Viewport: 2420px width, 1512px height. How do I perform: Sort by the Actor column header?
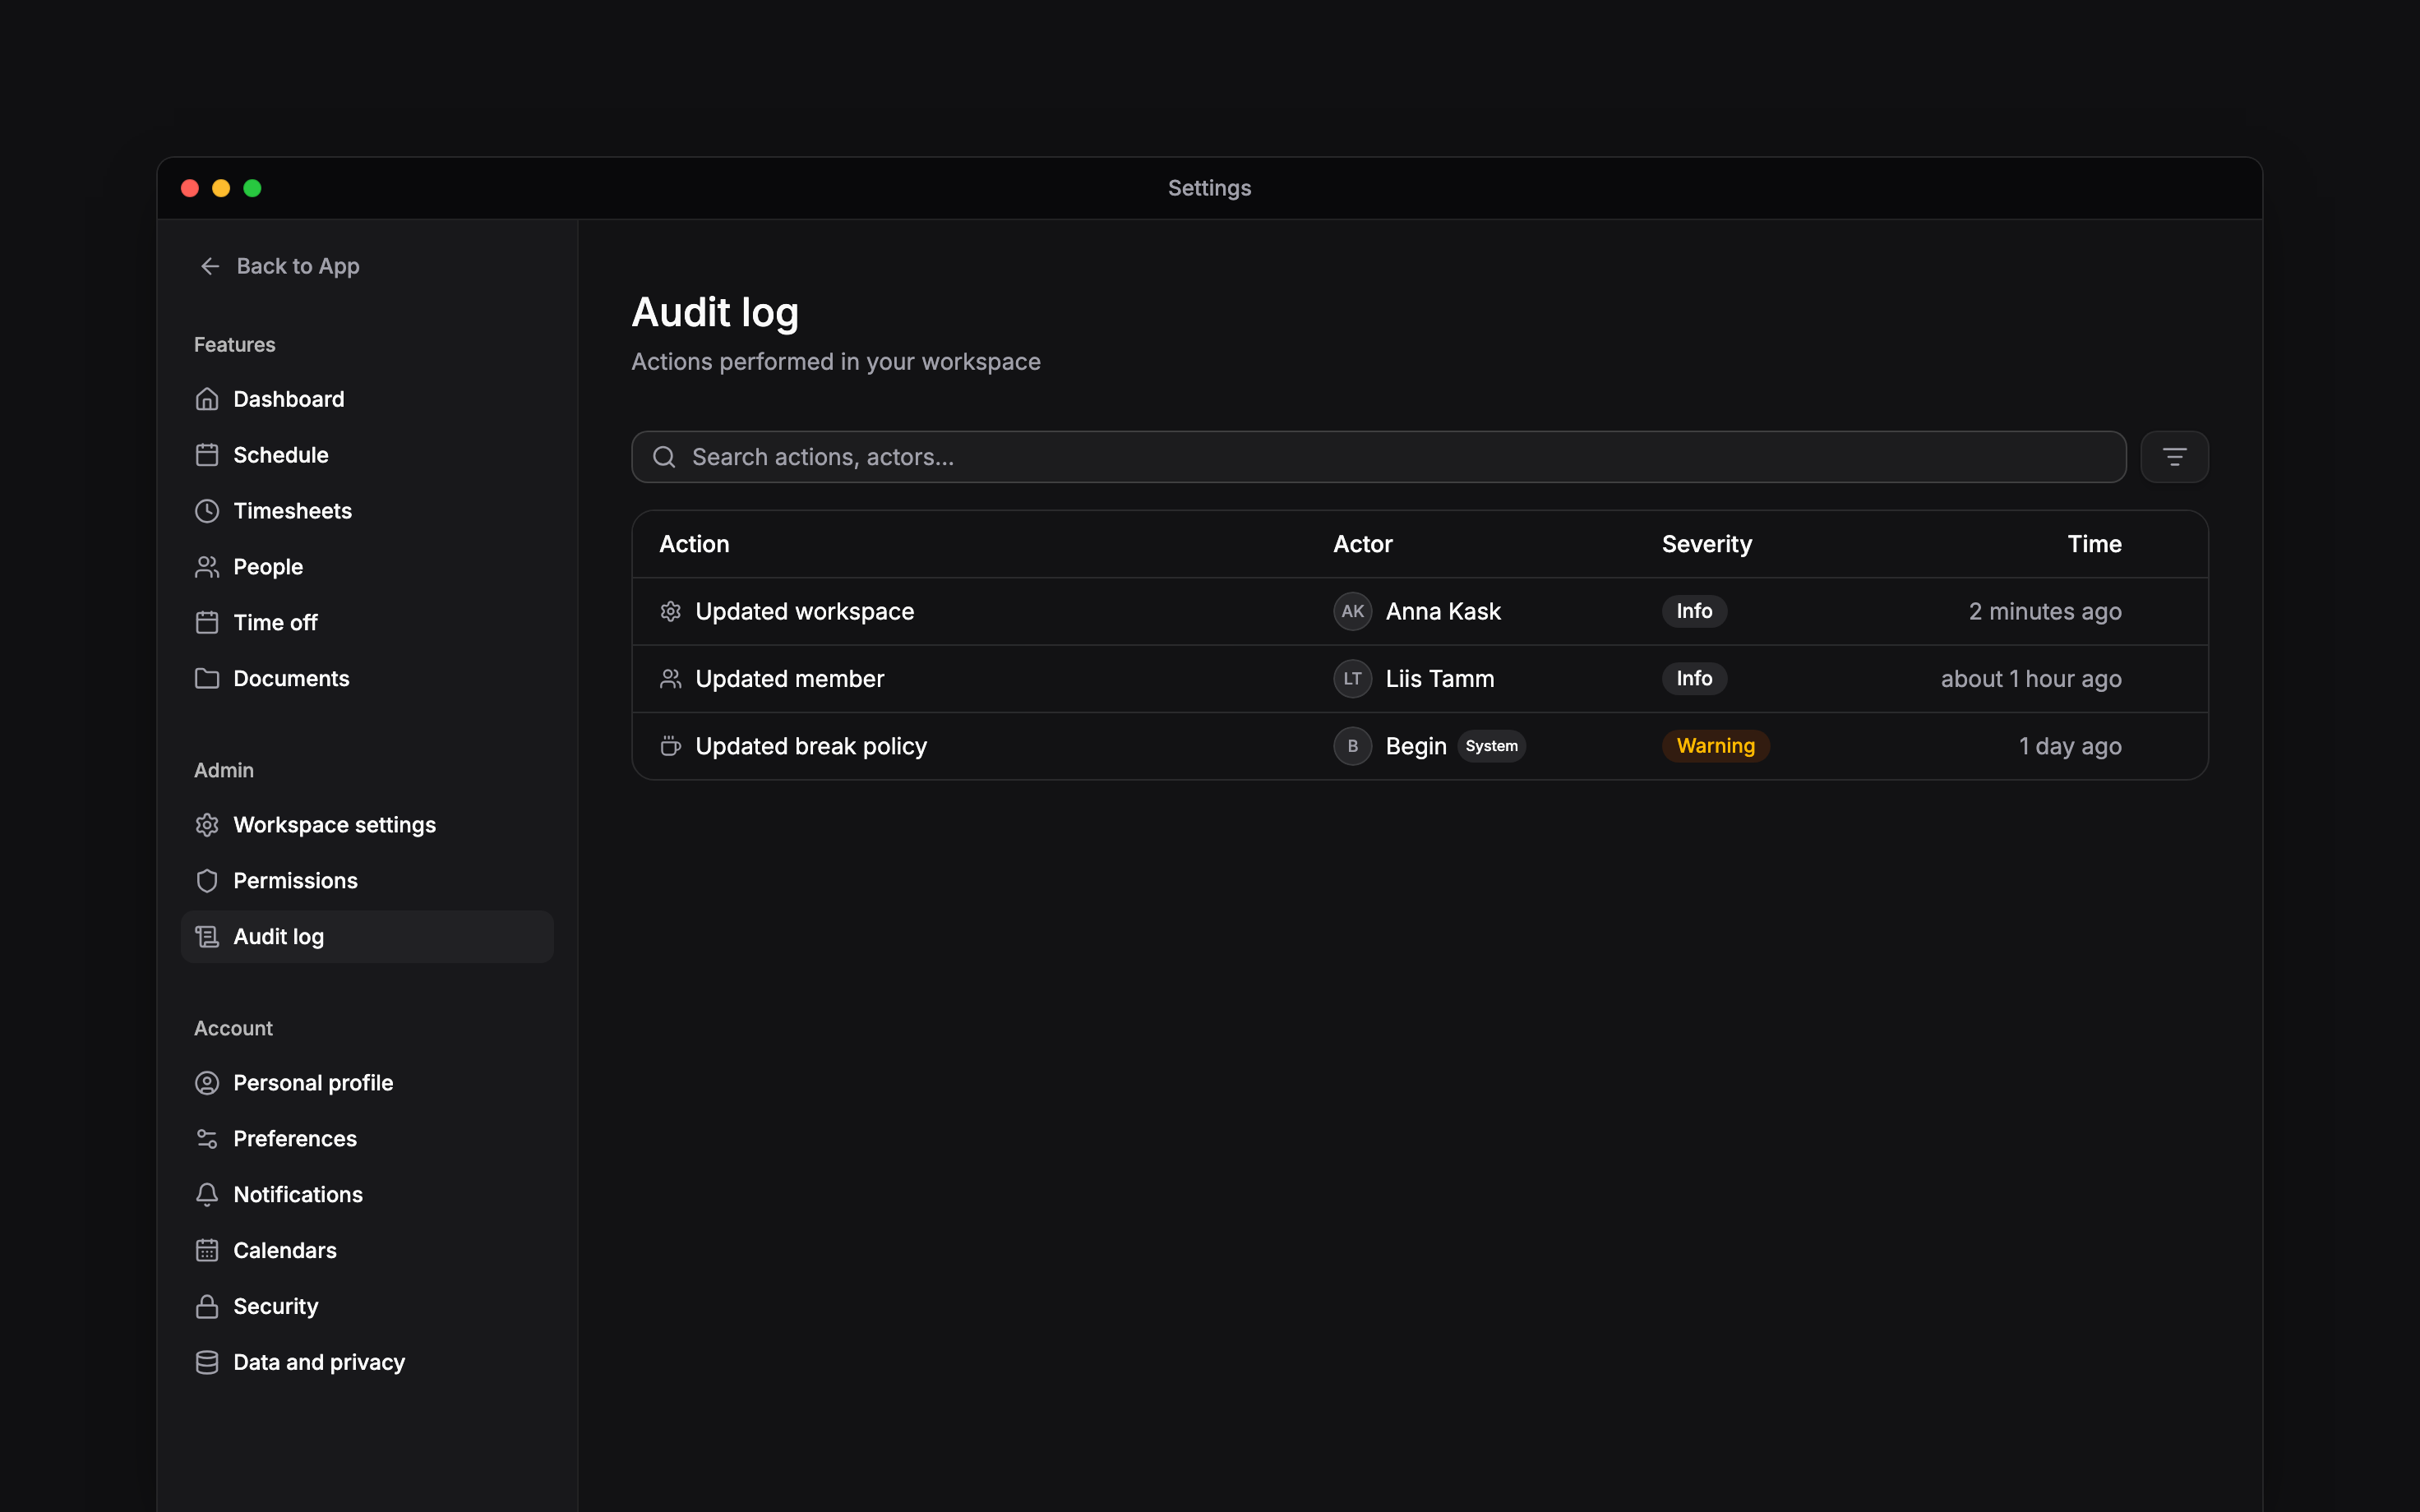coord(1362,544)
